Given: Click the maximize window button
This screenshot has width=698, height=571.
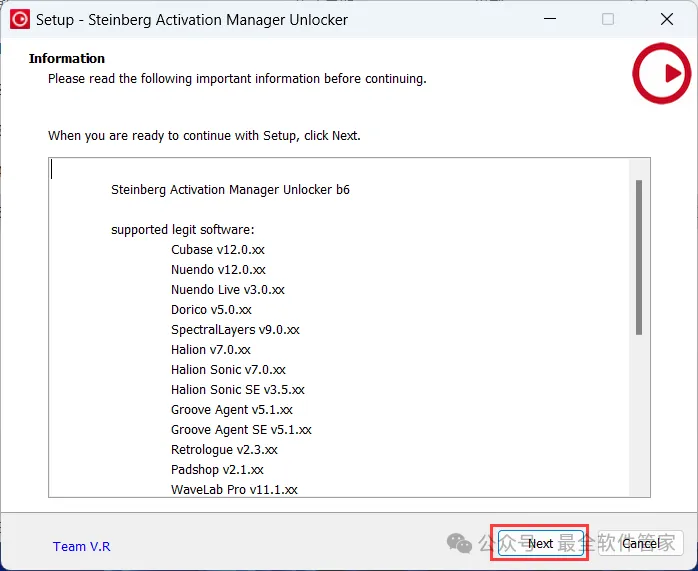Looking at the screenshot, I should pyautogui.click(x=608, y=19).
